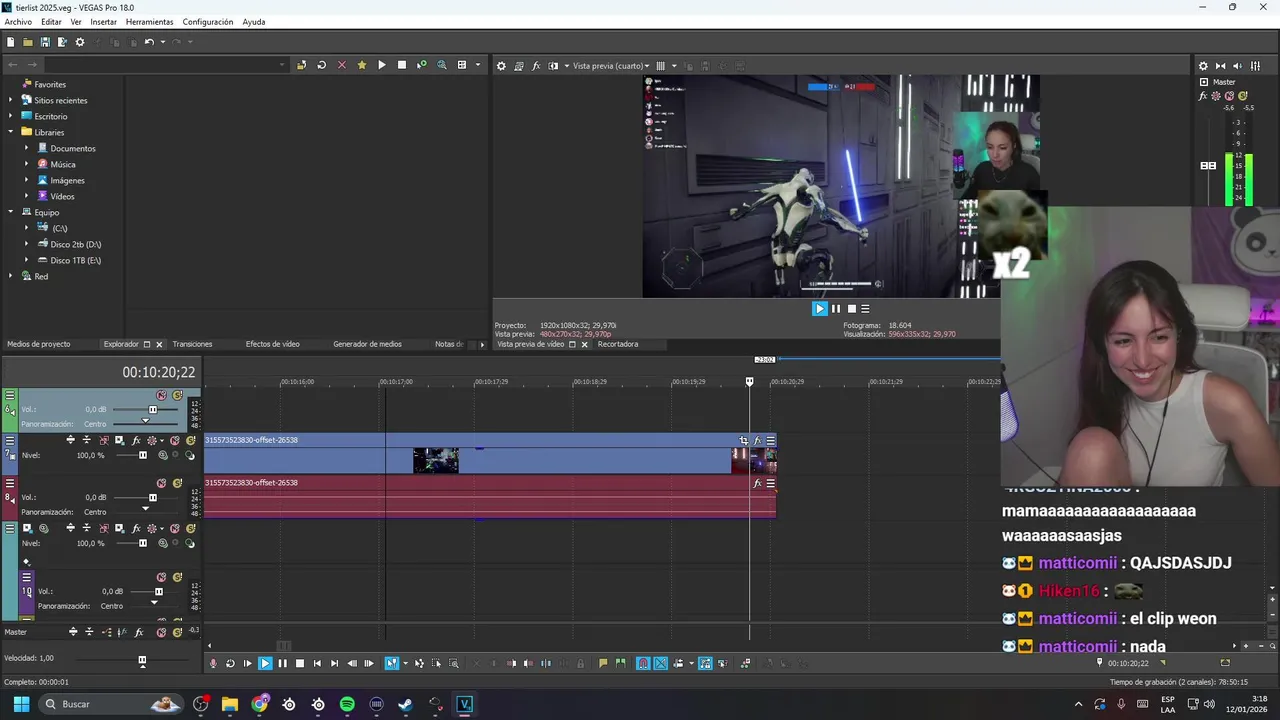
Task: Click the track 6 volume slider handle
Action: click(x=153, y=409)
